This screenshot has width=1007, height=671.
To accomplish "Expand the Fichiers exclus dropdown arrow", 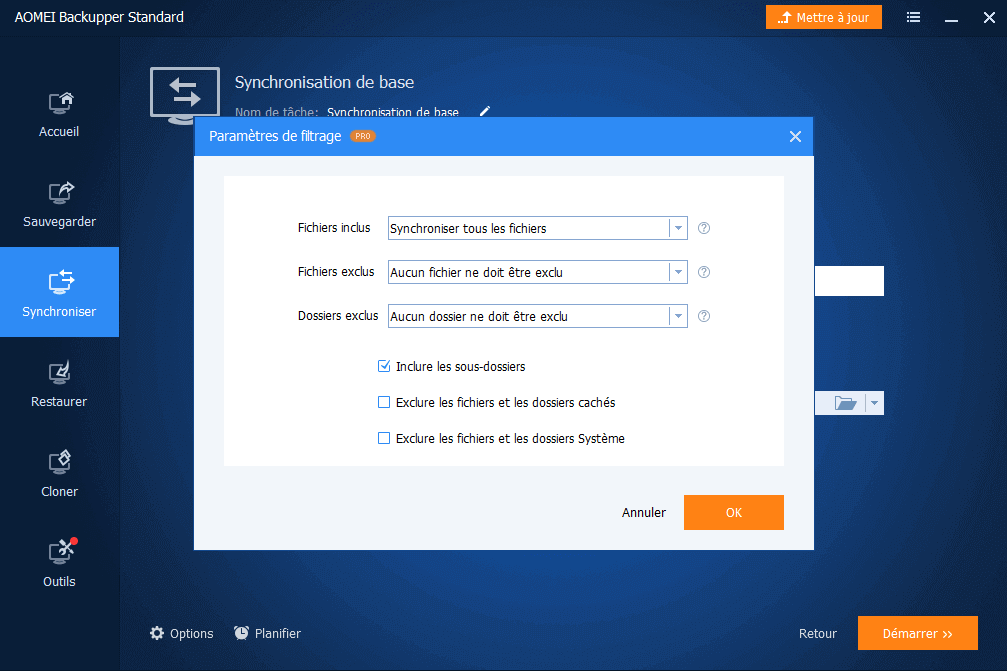I will (x=678, y=272).
